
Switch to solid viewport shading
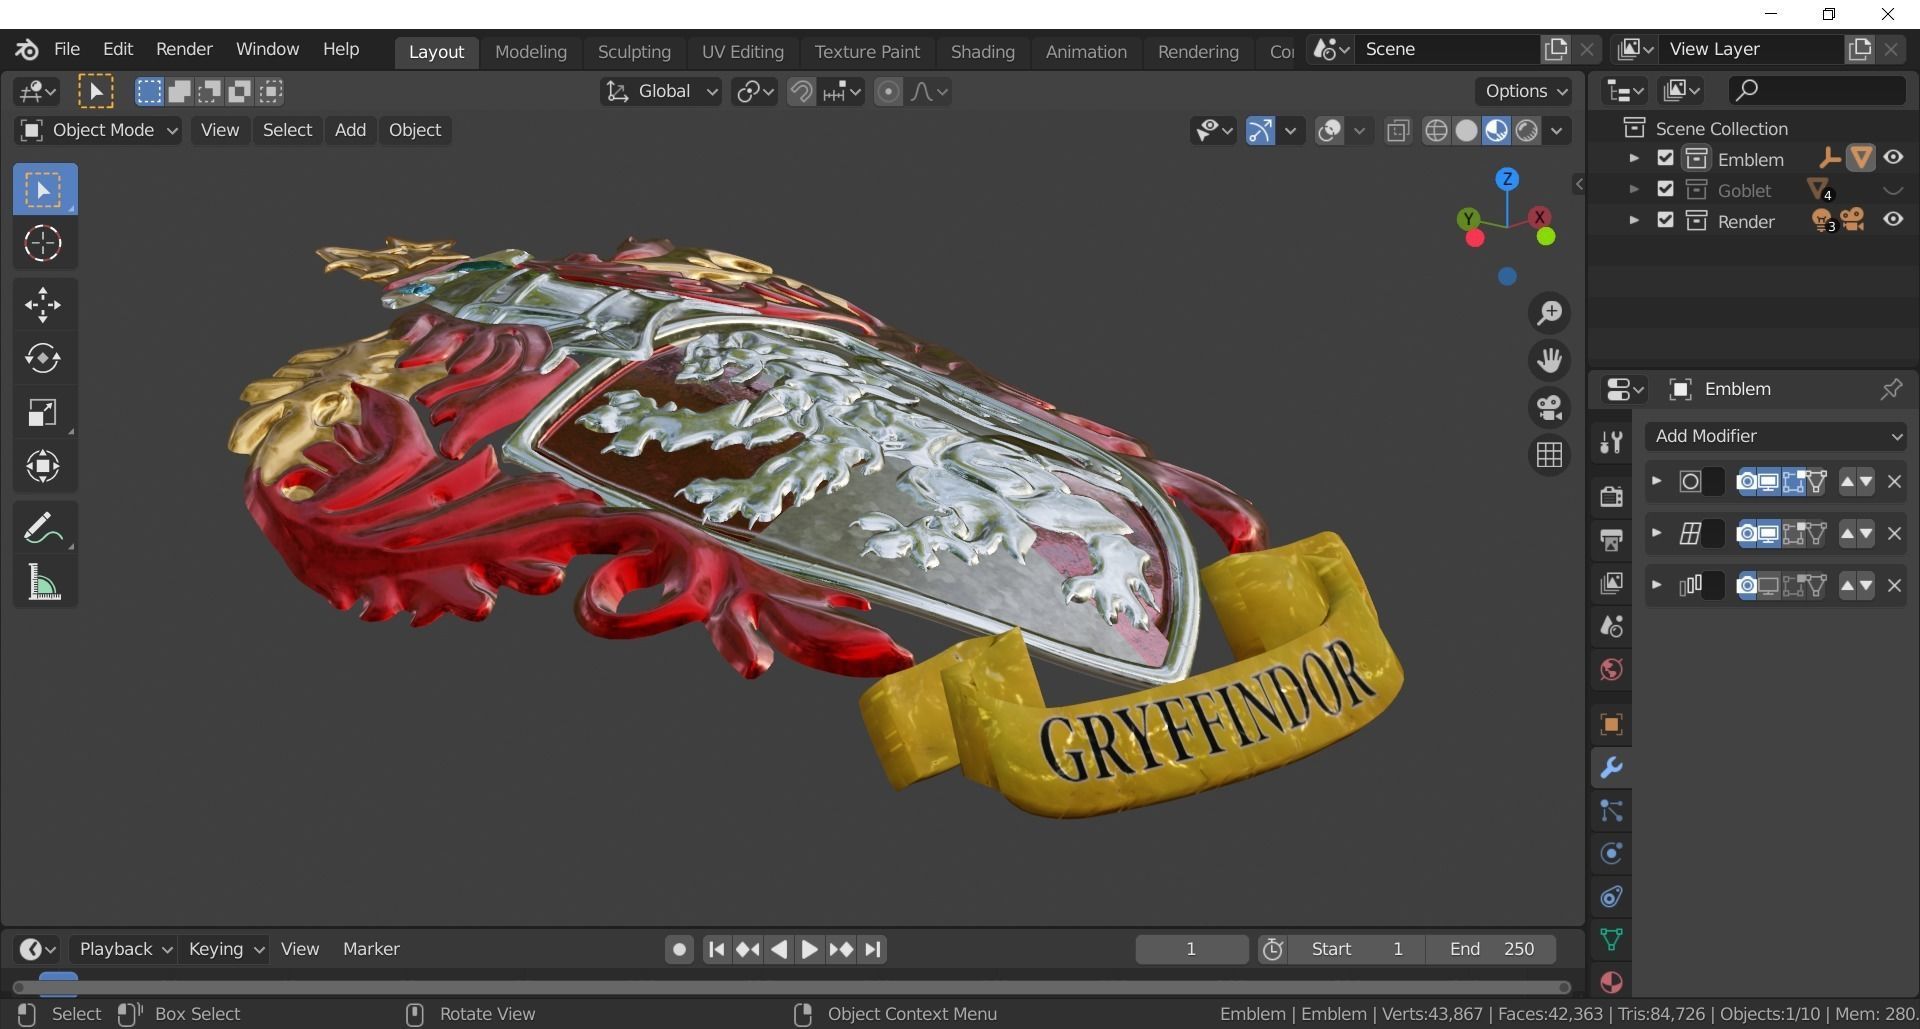(x=1466, y=131)
